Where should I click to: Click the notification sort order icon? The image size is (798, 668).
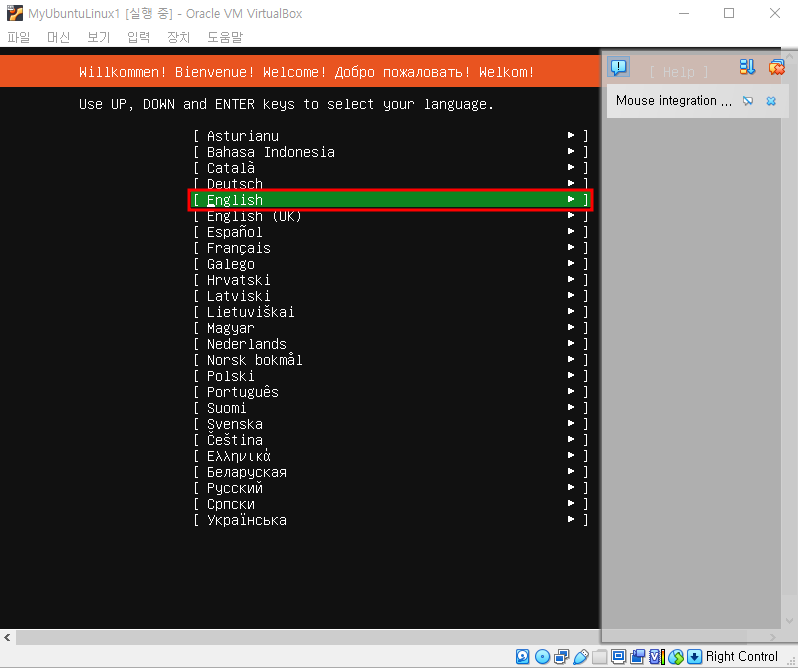(747, 67)
